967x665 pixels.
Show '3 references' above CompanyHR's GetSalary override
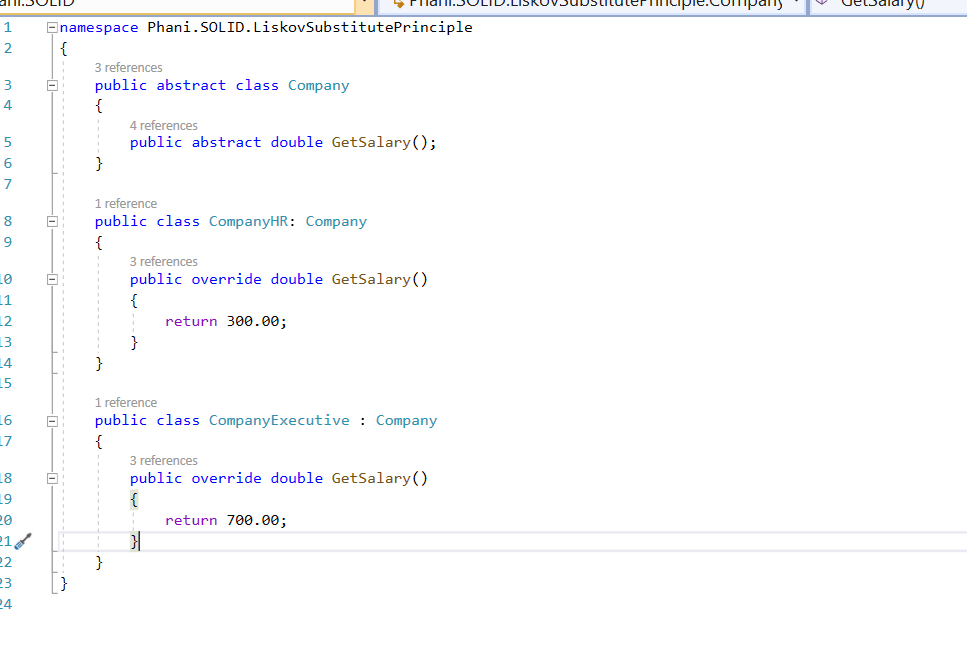click(163, 262)
